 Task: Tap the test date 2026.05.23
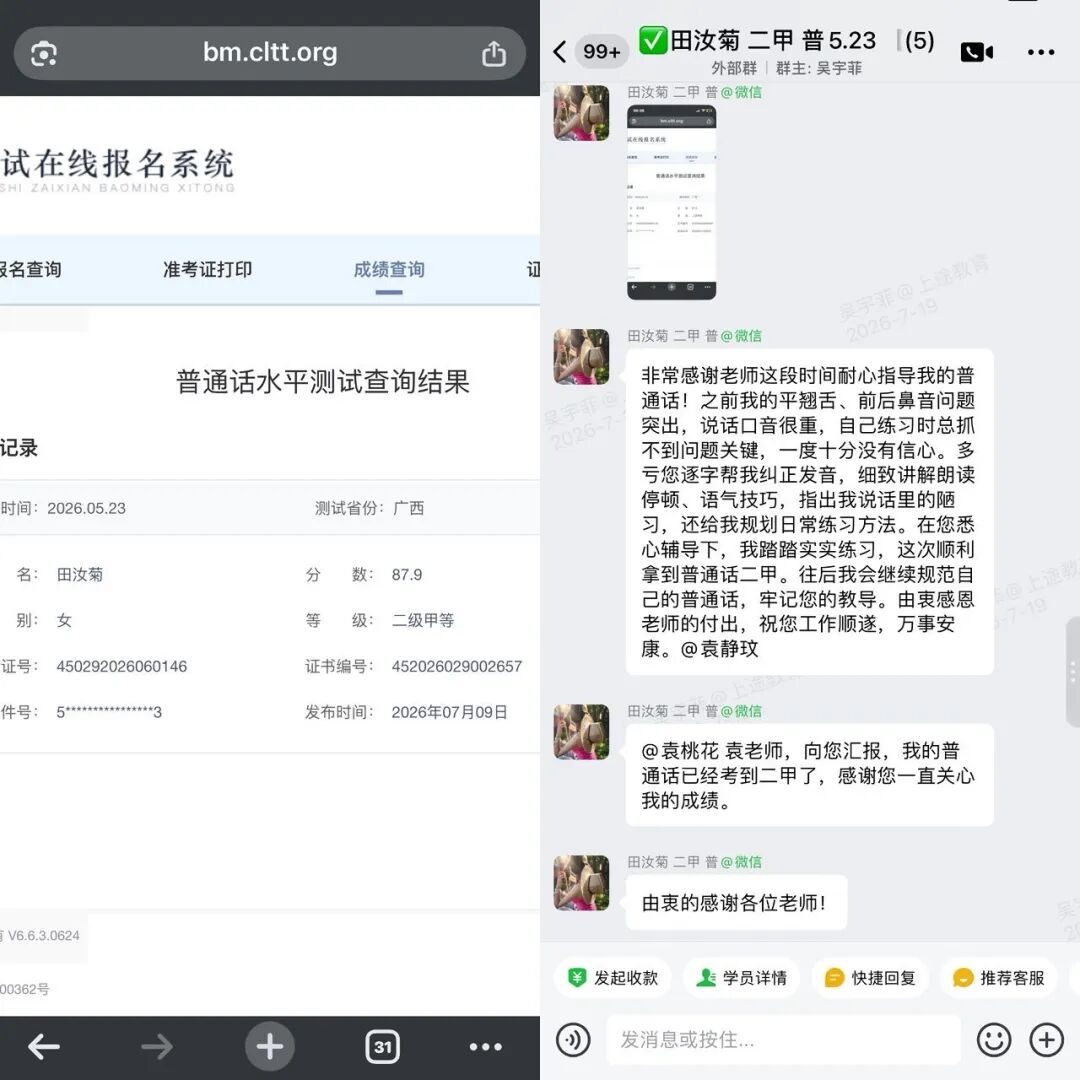[86, 508]
